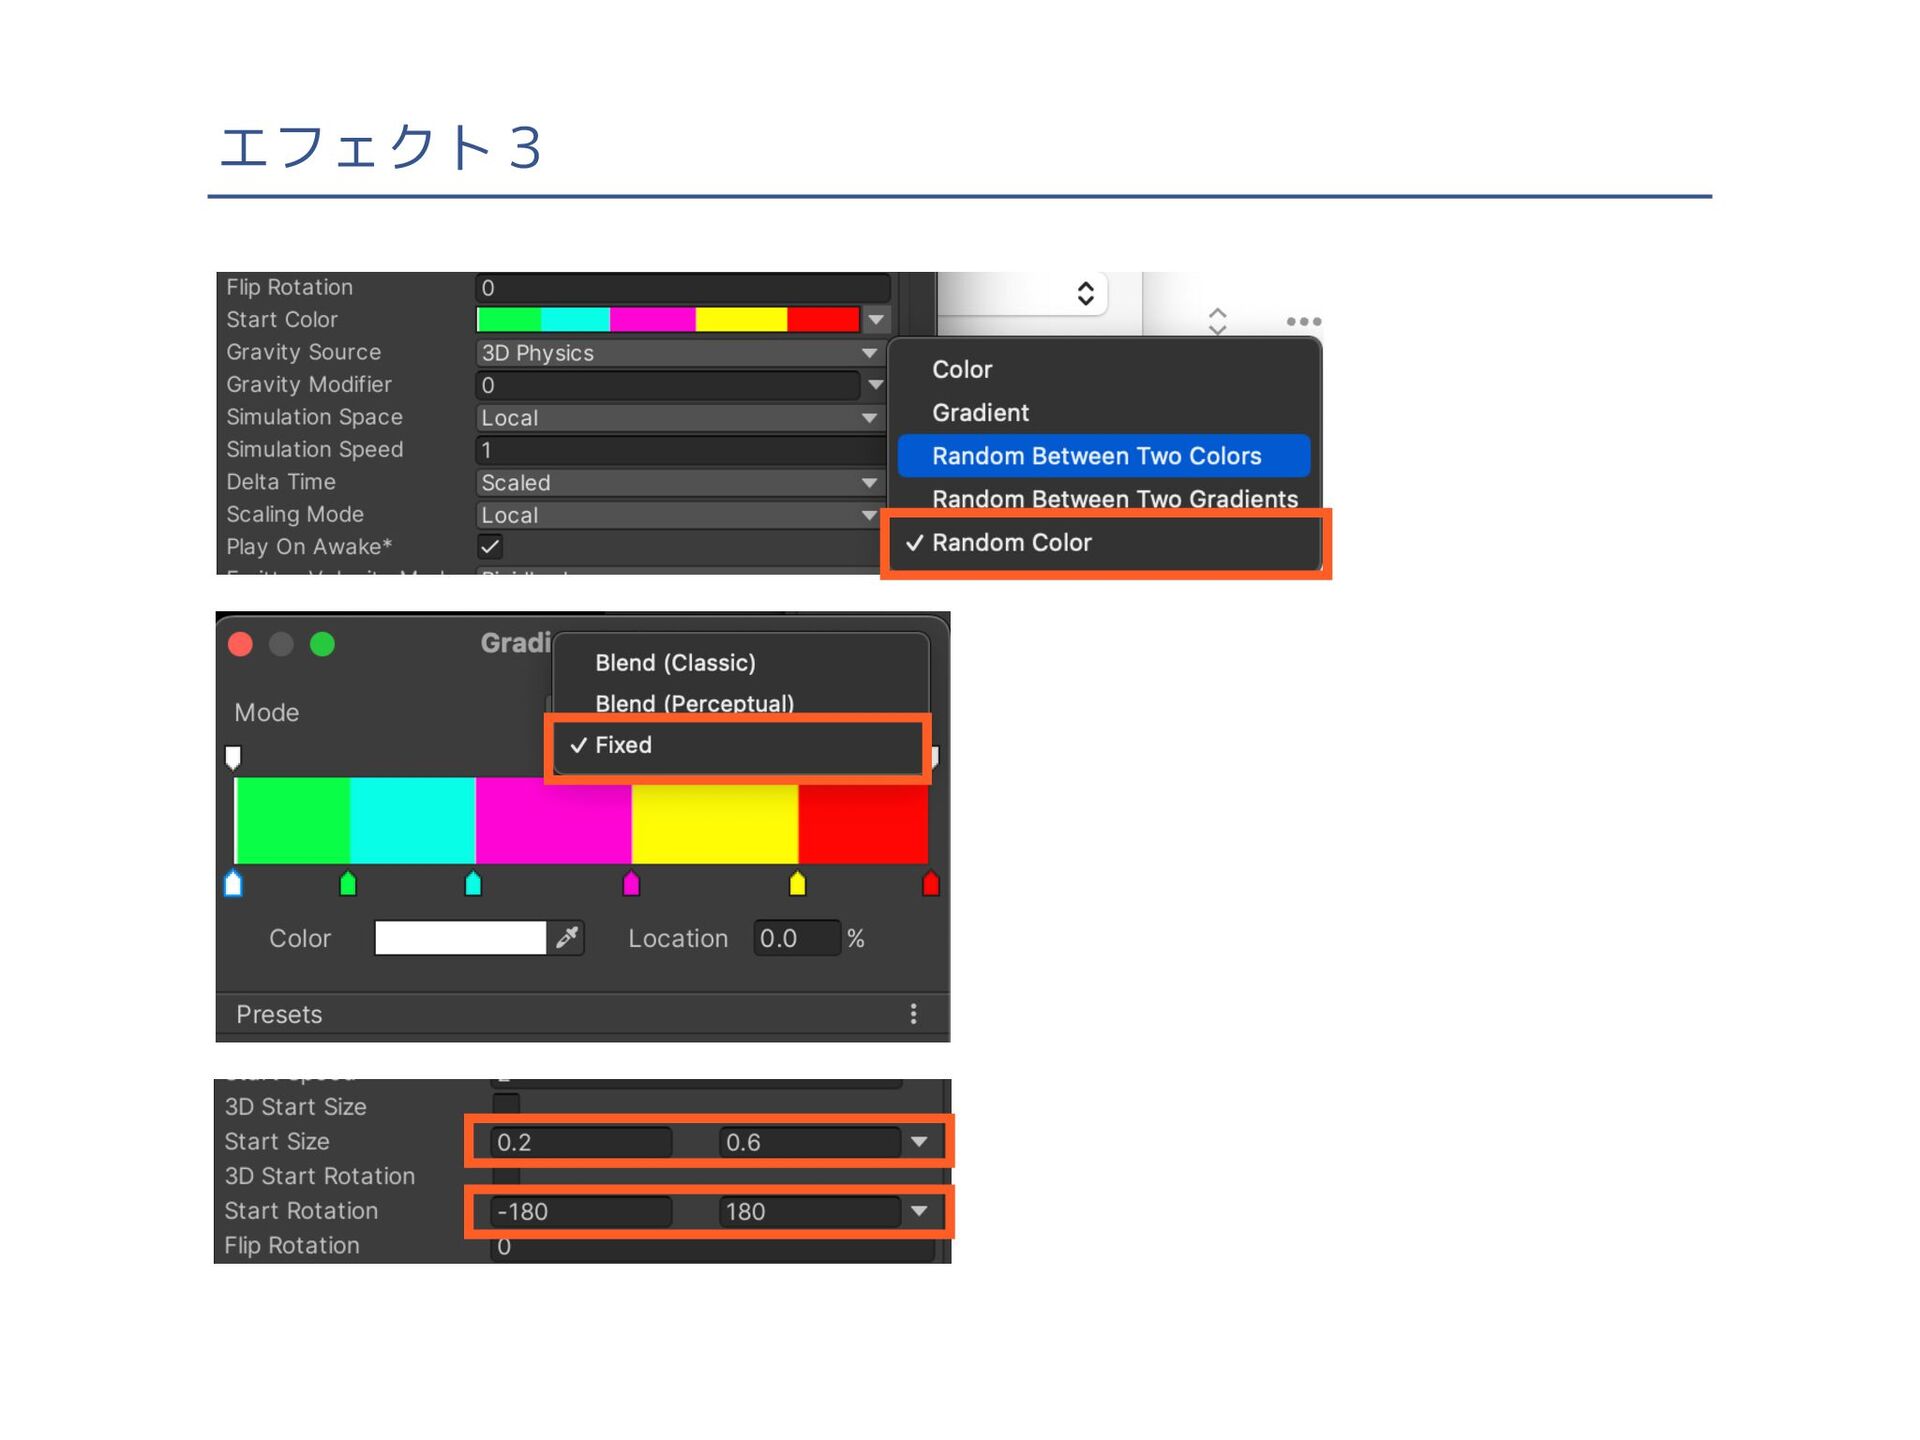1920x1440 pixels.
Task: Toggle the Play On Awake checkbox
Action: pyautogui.click(x=490, y=546)
